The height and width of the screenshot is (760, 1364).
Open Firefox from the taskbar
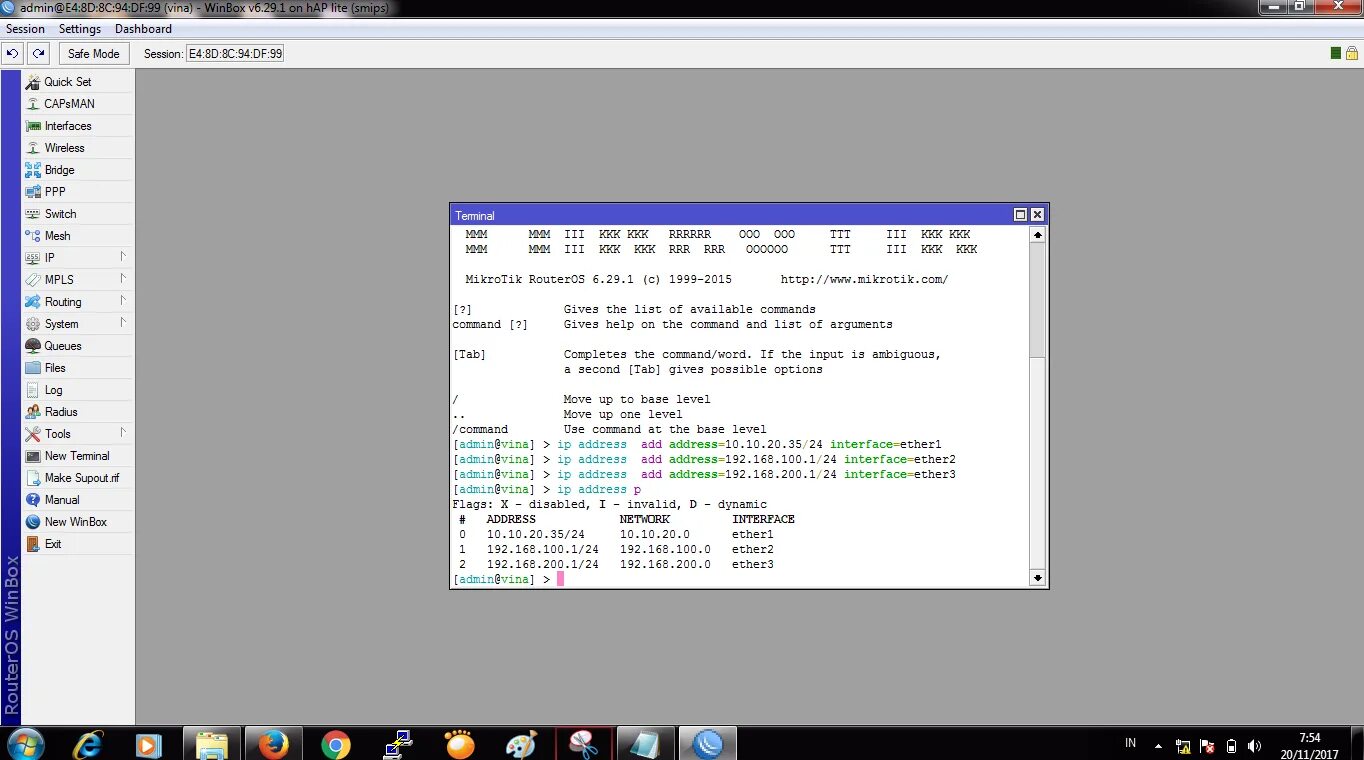(x=273, y=744)
